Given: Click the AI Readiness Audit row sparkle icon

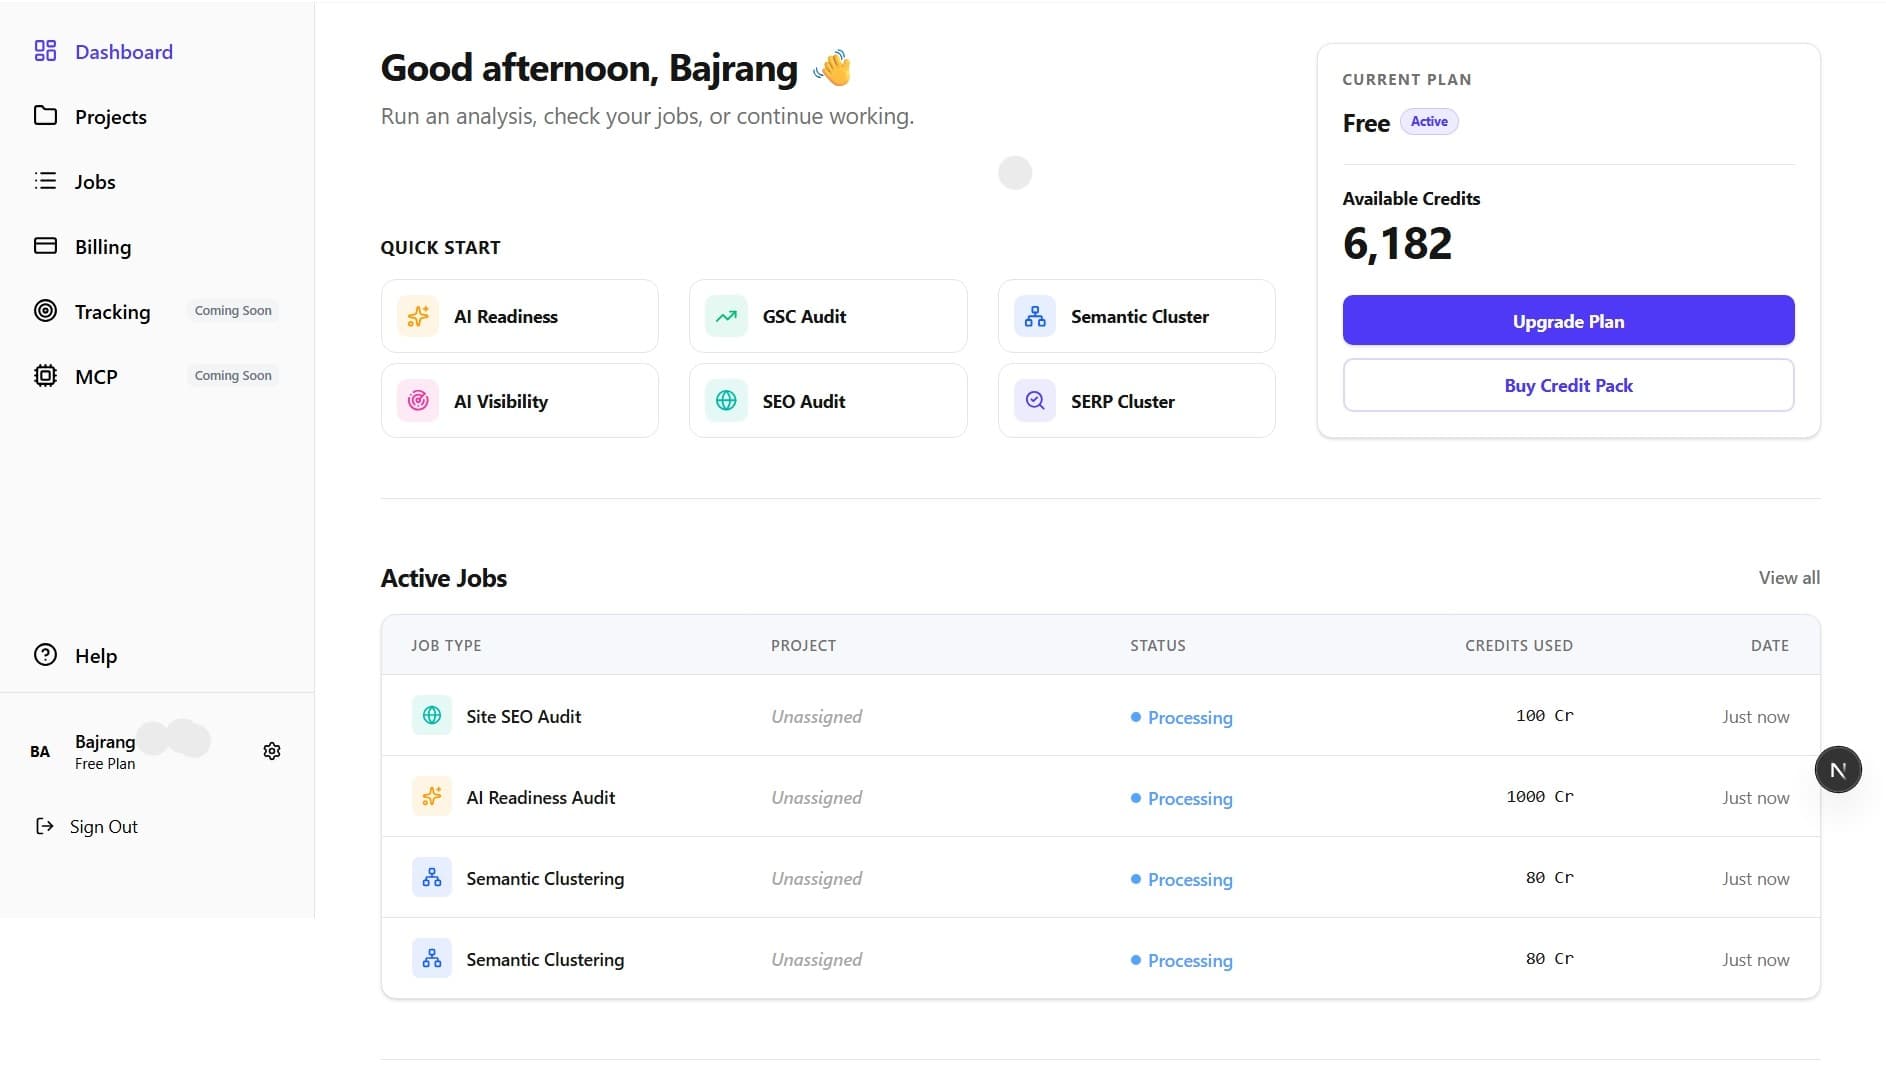Looking at the screenshot, I should 432,797.
